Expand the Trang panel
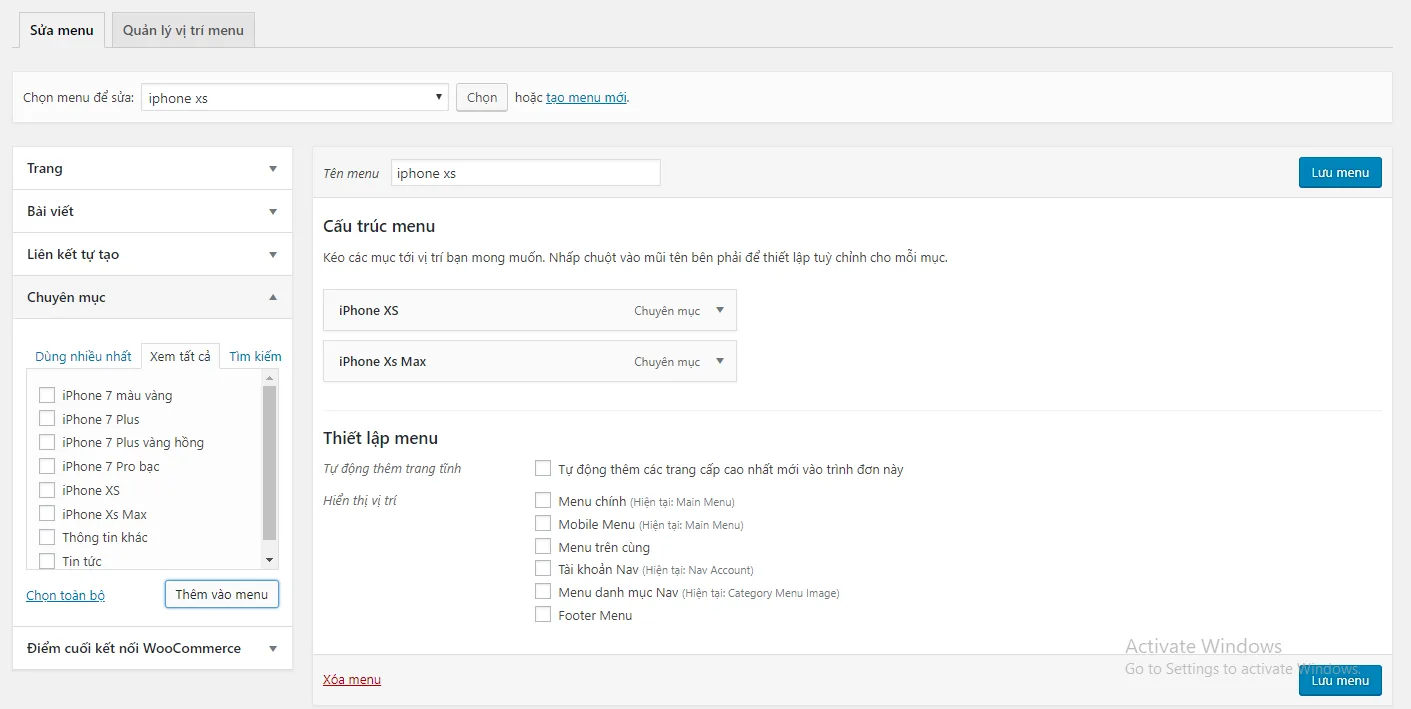 [x=152, y=168]
